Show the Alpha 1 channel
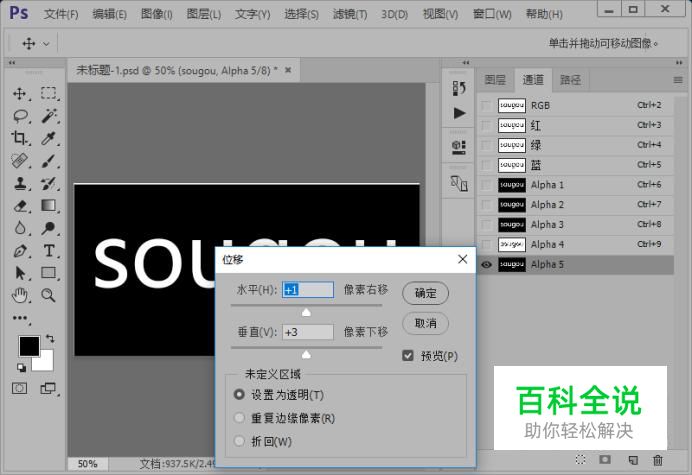This screenshot has height=475, width=692. point(486,185)
